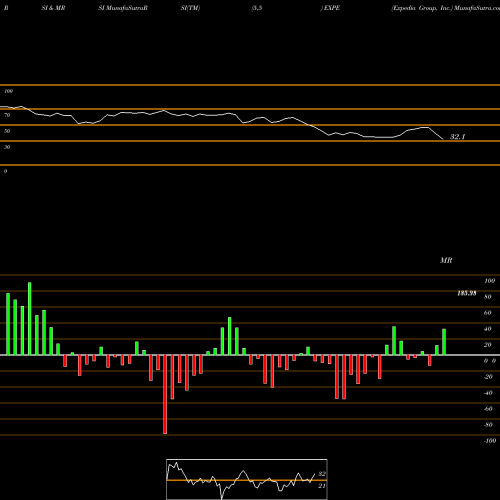This screenshot has height=500, width=500.
Task: Open the mini RSI thumbnail chart at bottom
Action: [x=247, y=479]
